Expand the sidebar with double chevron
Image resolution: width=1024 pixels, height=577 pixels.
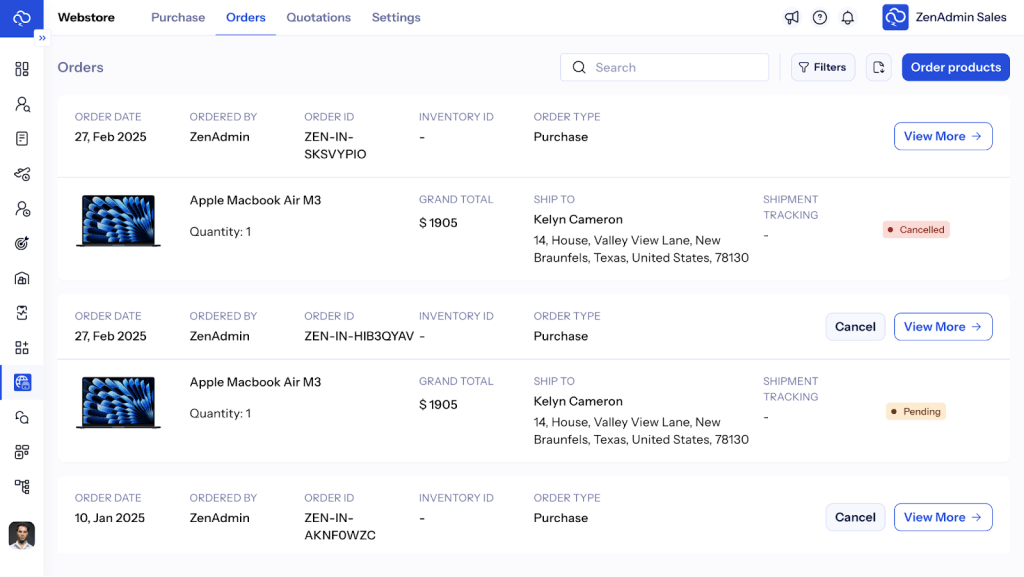[42, 38]
